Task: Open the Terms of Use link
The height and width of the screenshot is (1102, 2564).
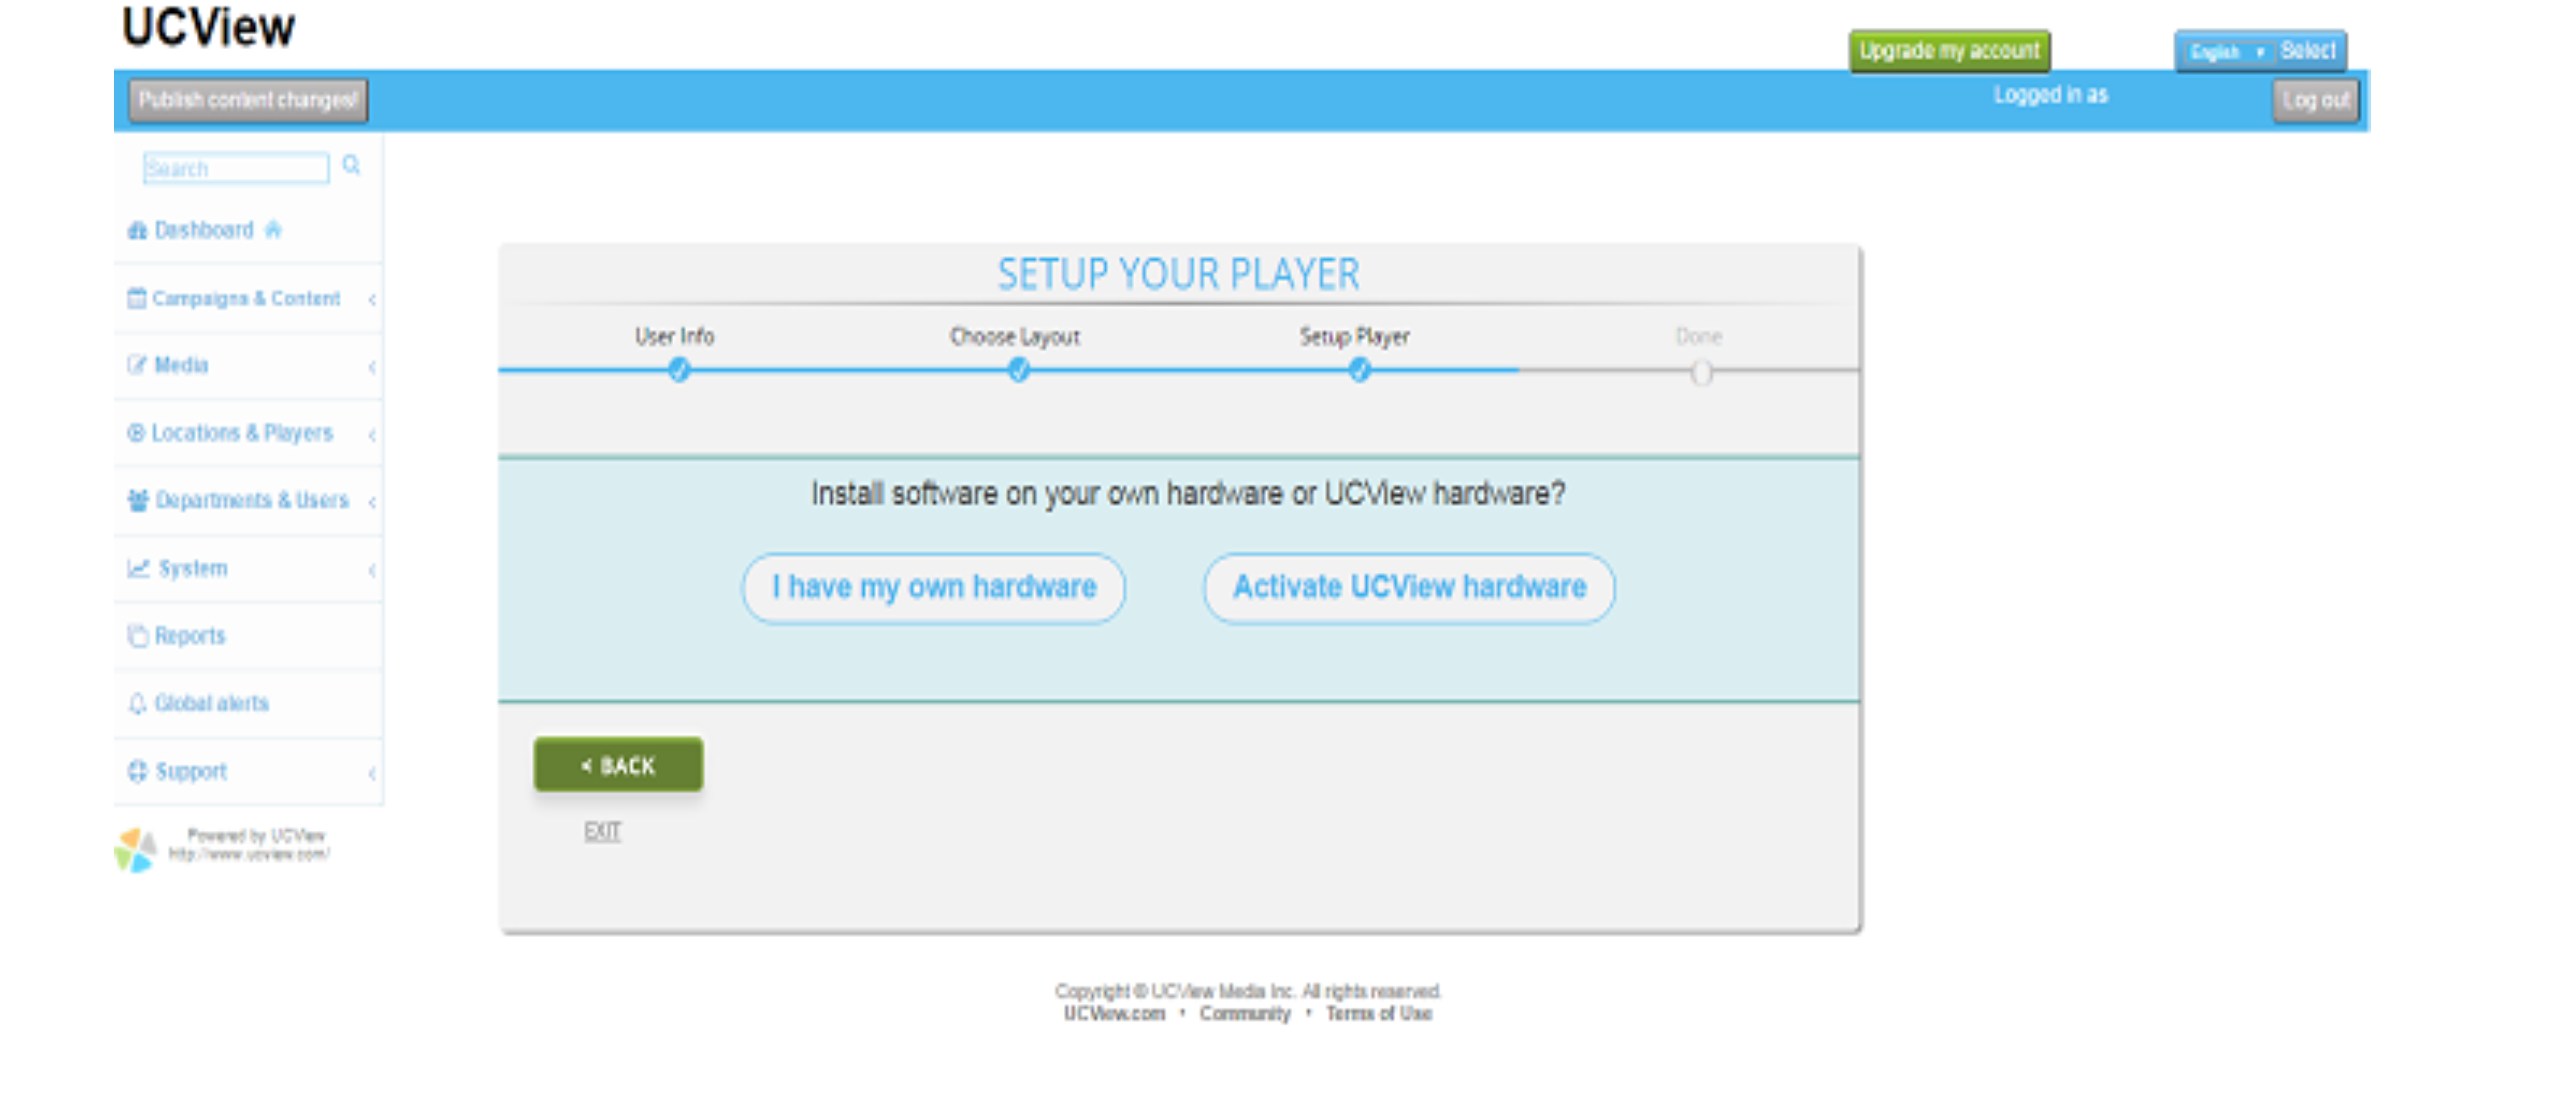Action: tap(1379, 1013)
